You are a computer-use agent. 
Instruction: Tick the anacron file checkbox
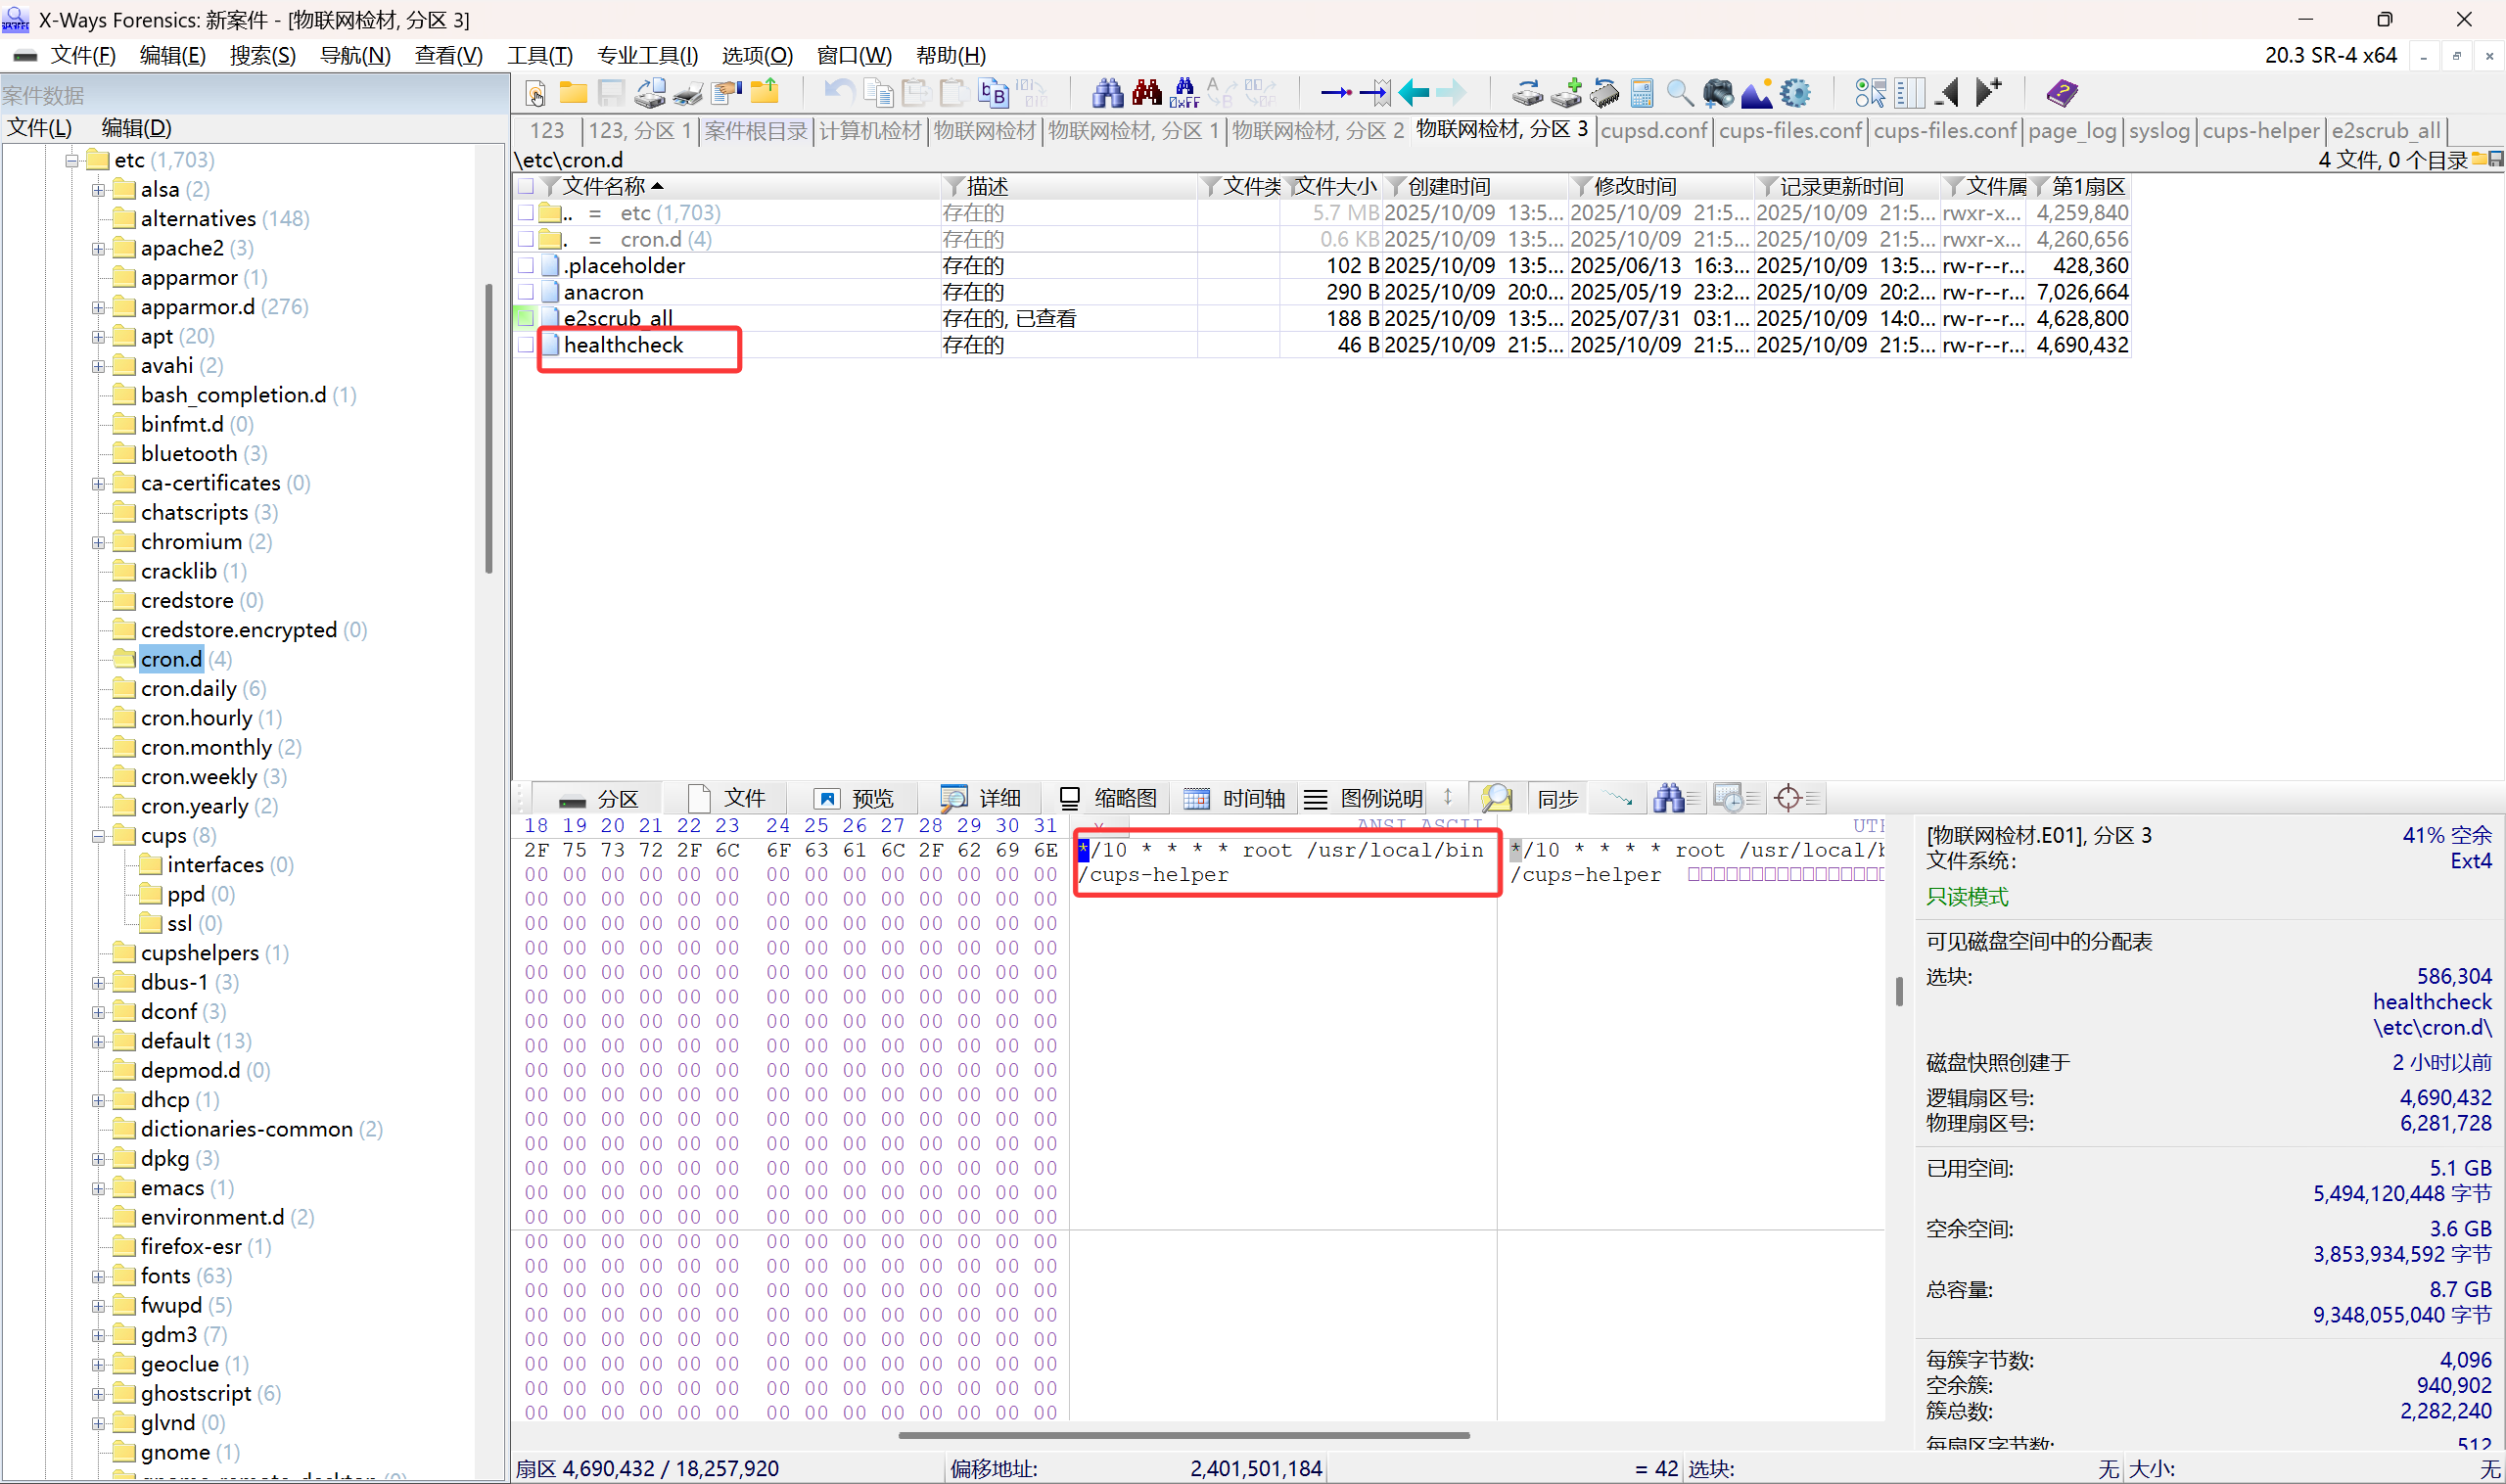(526, 292)
